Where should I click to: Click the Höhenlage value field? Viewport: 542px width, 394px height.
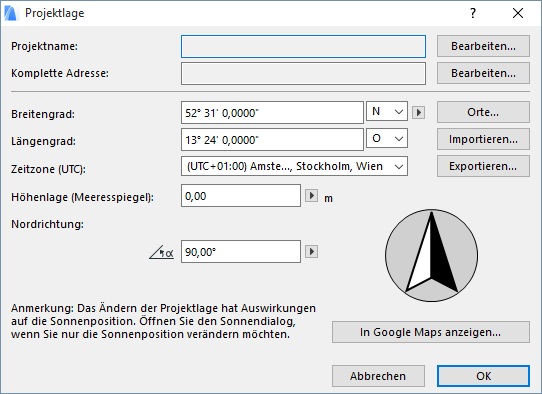click(x=241, y=196)
